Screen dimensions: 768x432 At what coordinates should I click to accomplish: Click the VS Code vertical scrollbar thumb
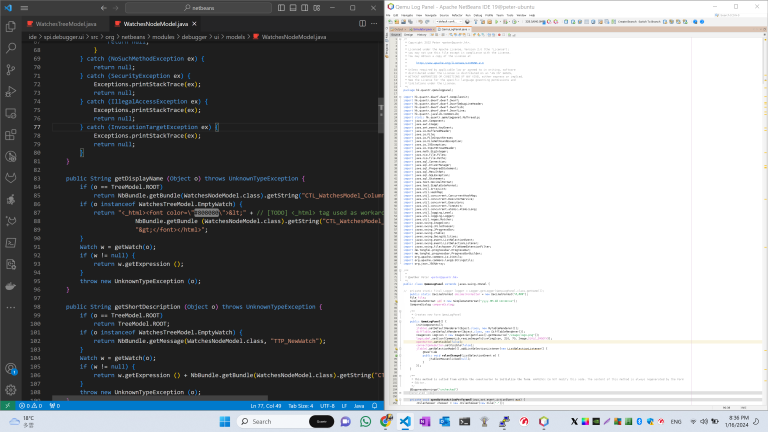(x=381, y=115)
